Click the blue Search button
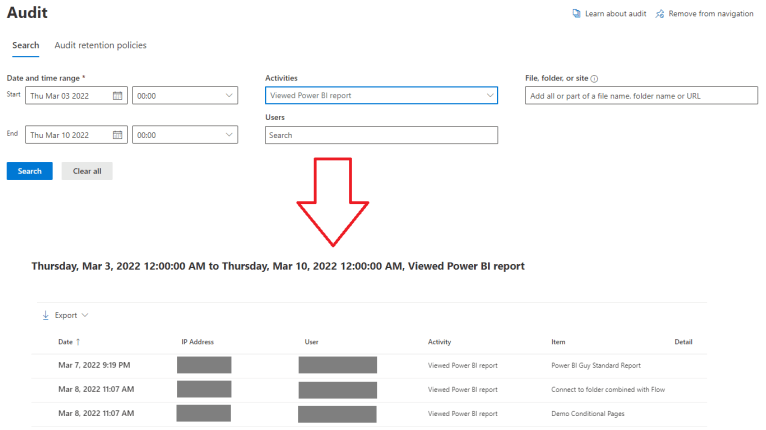This screenshot has width=766, height=430. click(x=29, y=171)
